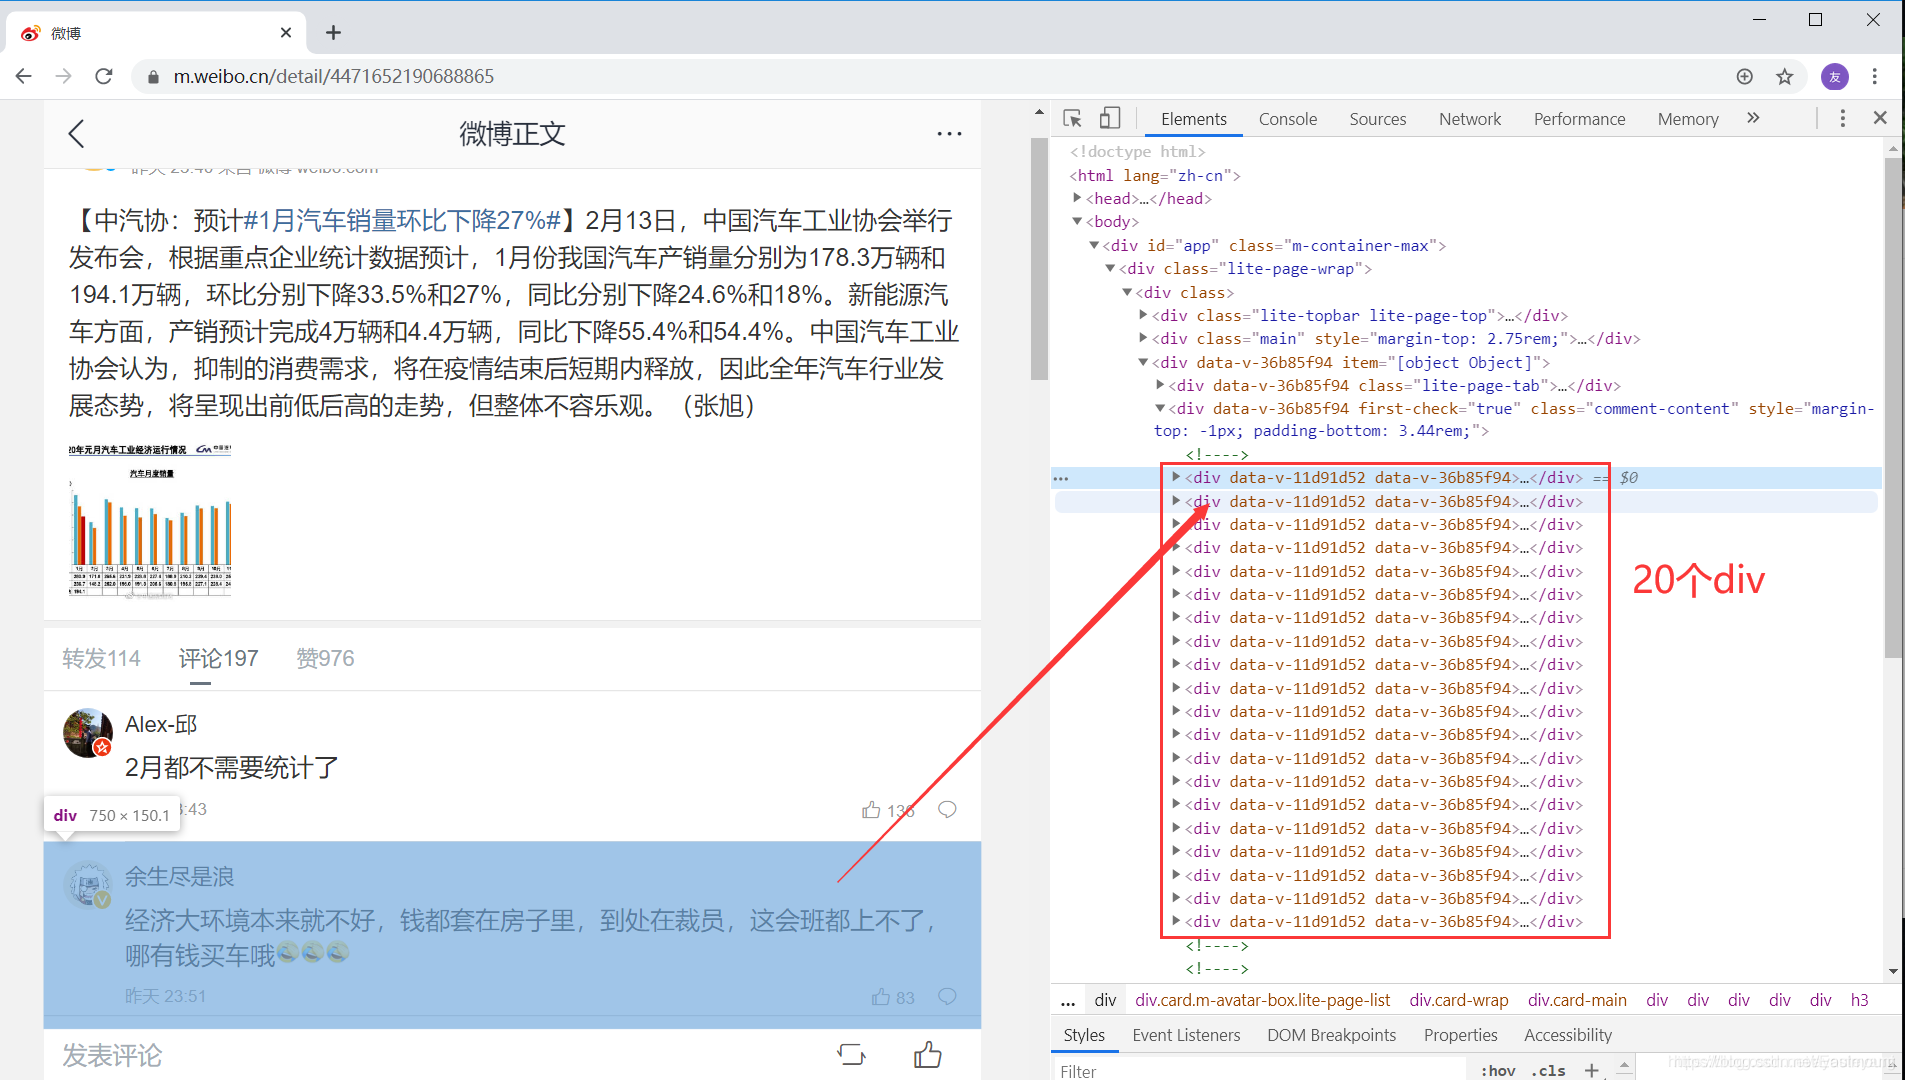Select the Properties pane tab
Image resolution: width=1905 pixels, height=1080 pixels.
[x=1460, y=1035]
